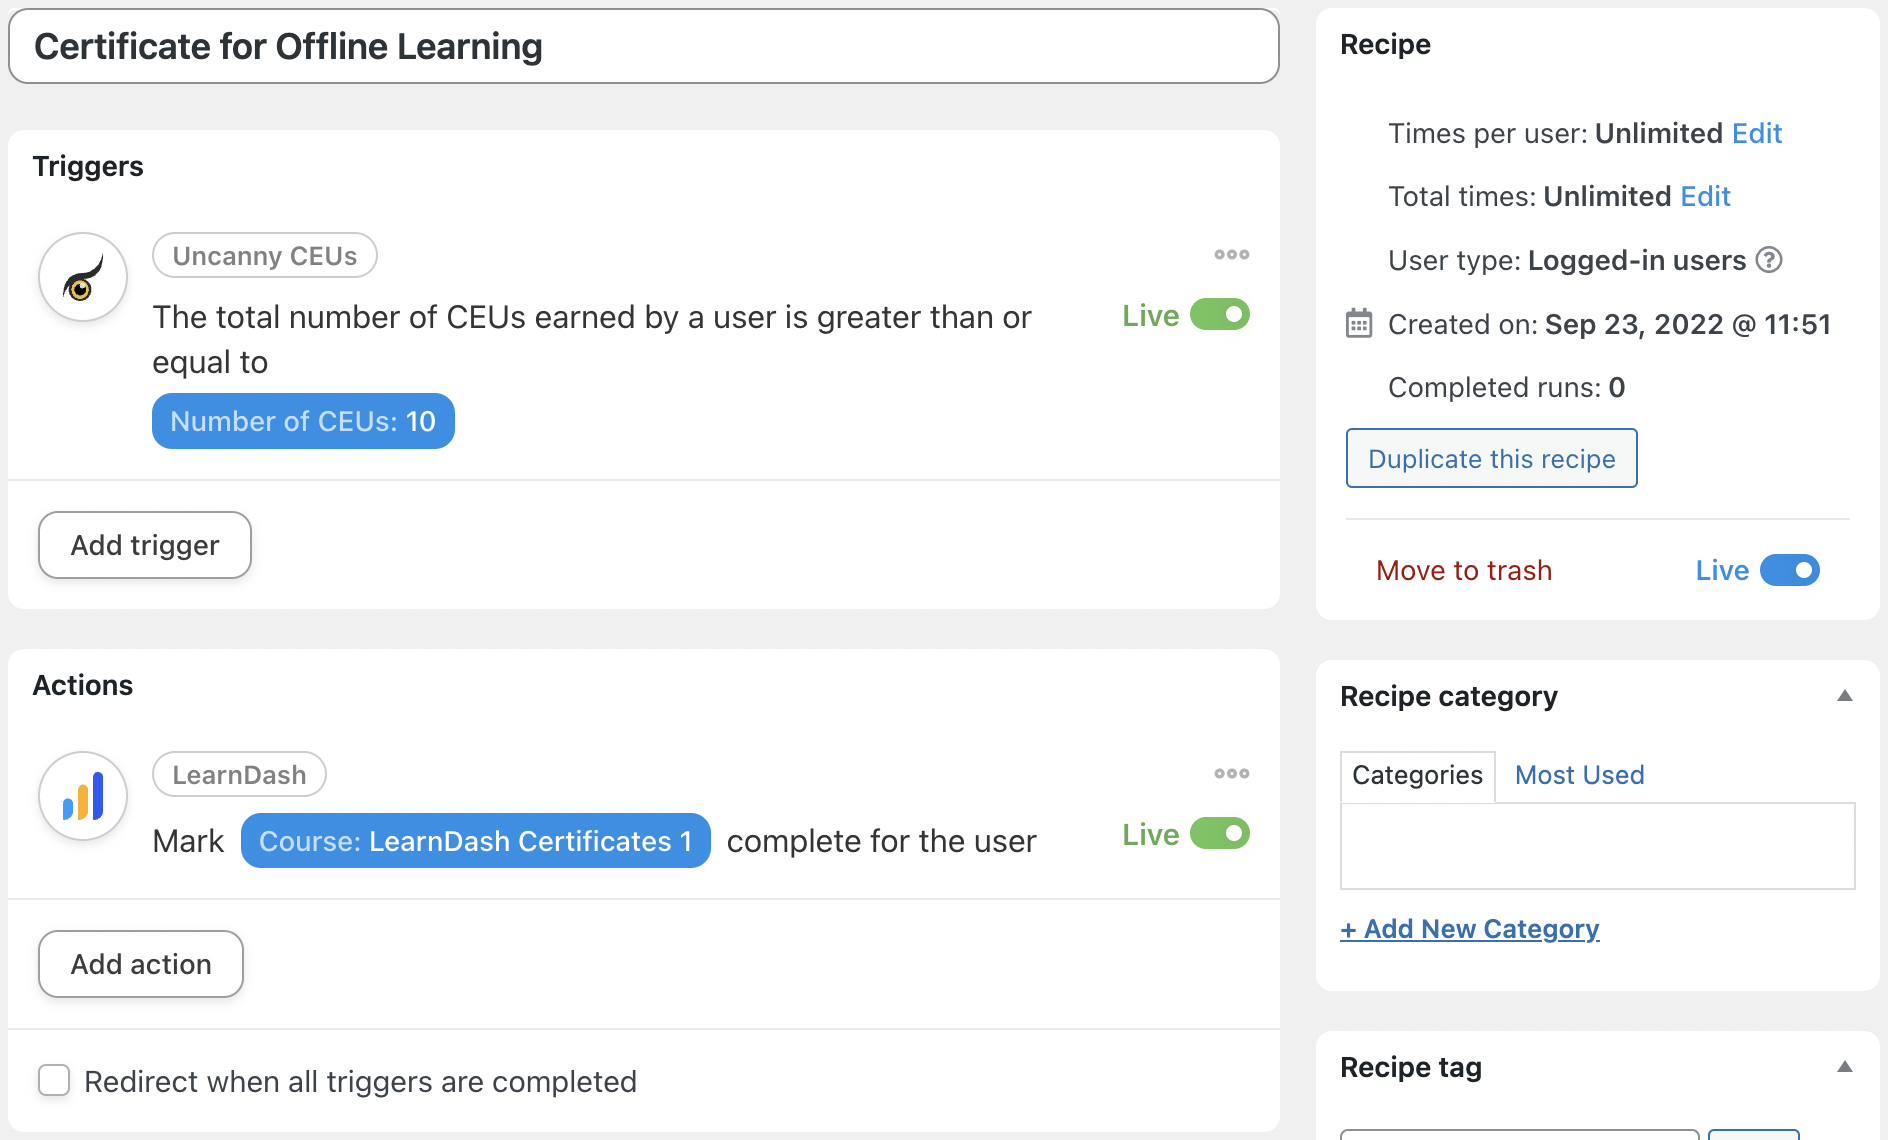
Task: Select the Number of CEUs: 10 token
Action: click(303, 421)
